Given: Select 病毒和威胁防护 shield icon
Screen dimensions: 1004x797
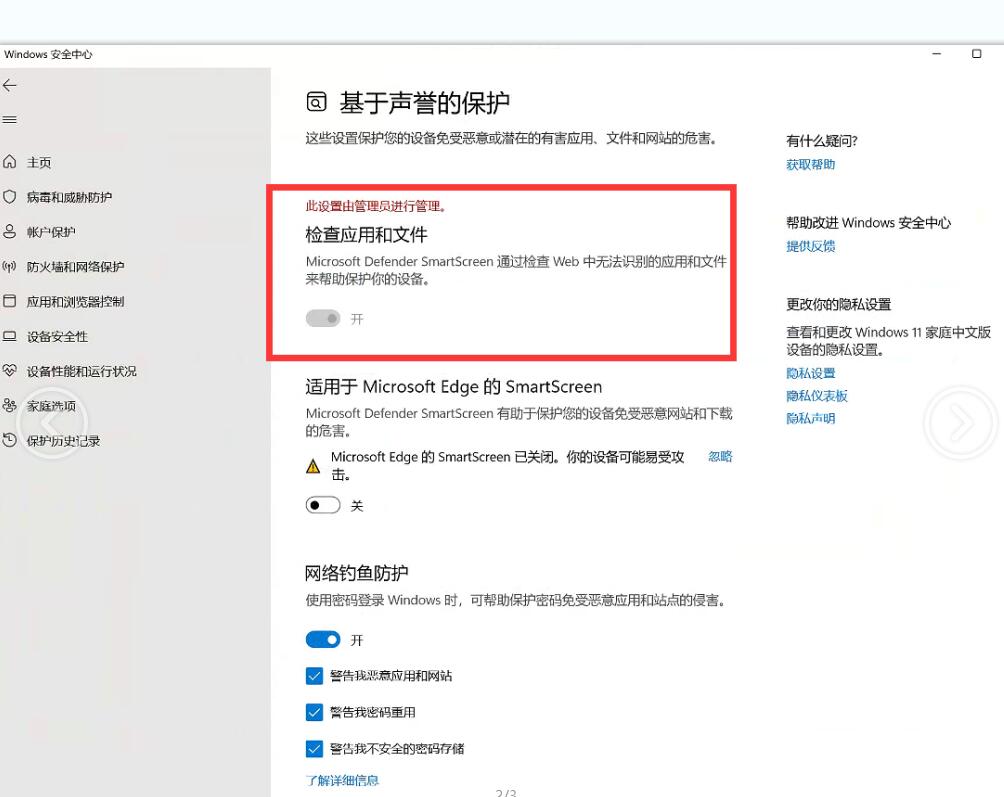Looking at the screenshot, I should pos(10,197).
